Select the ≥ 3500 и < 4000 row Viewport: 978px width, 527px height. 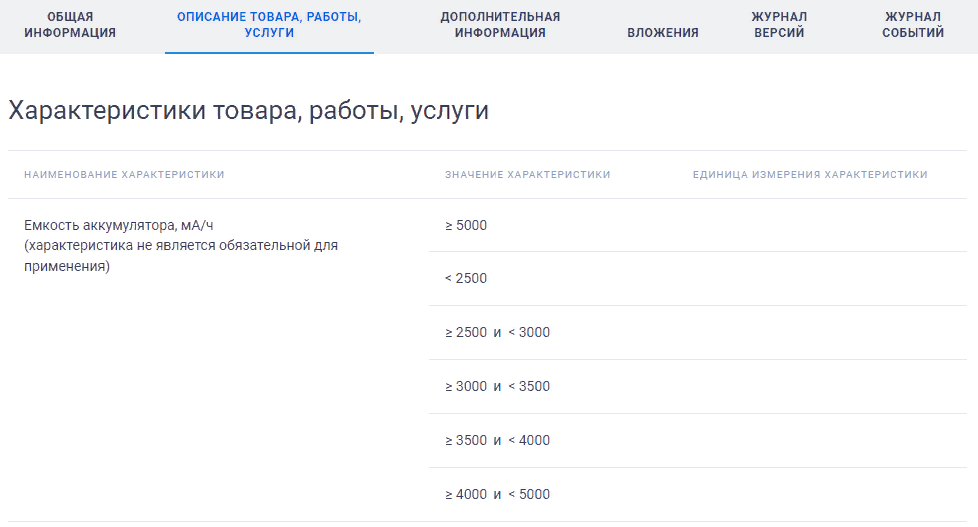(x=497, y=440)
